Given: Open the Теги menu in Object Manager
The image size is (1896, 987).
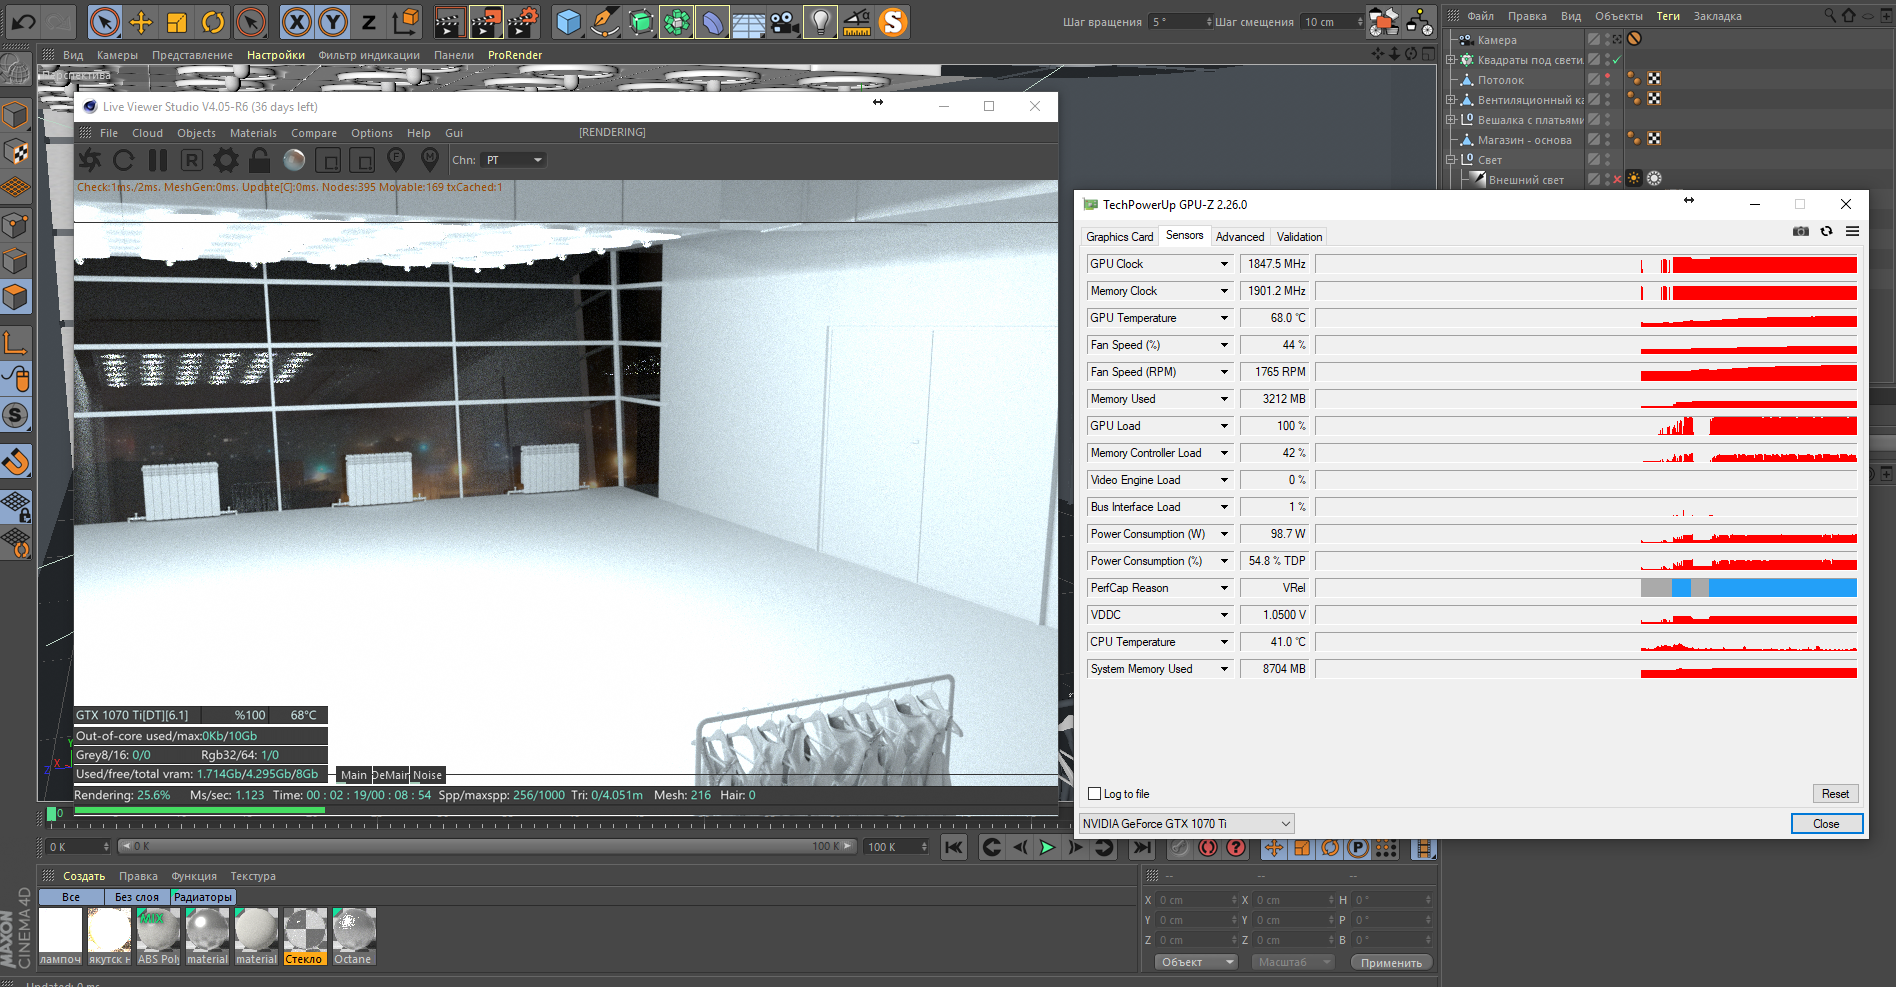Looking at the screenshot, I should tap(1668, 16).
